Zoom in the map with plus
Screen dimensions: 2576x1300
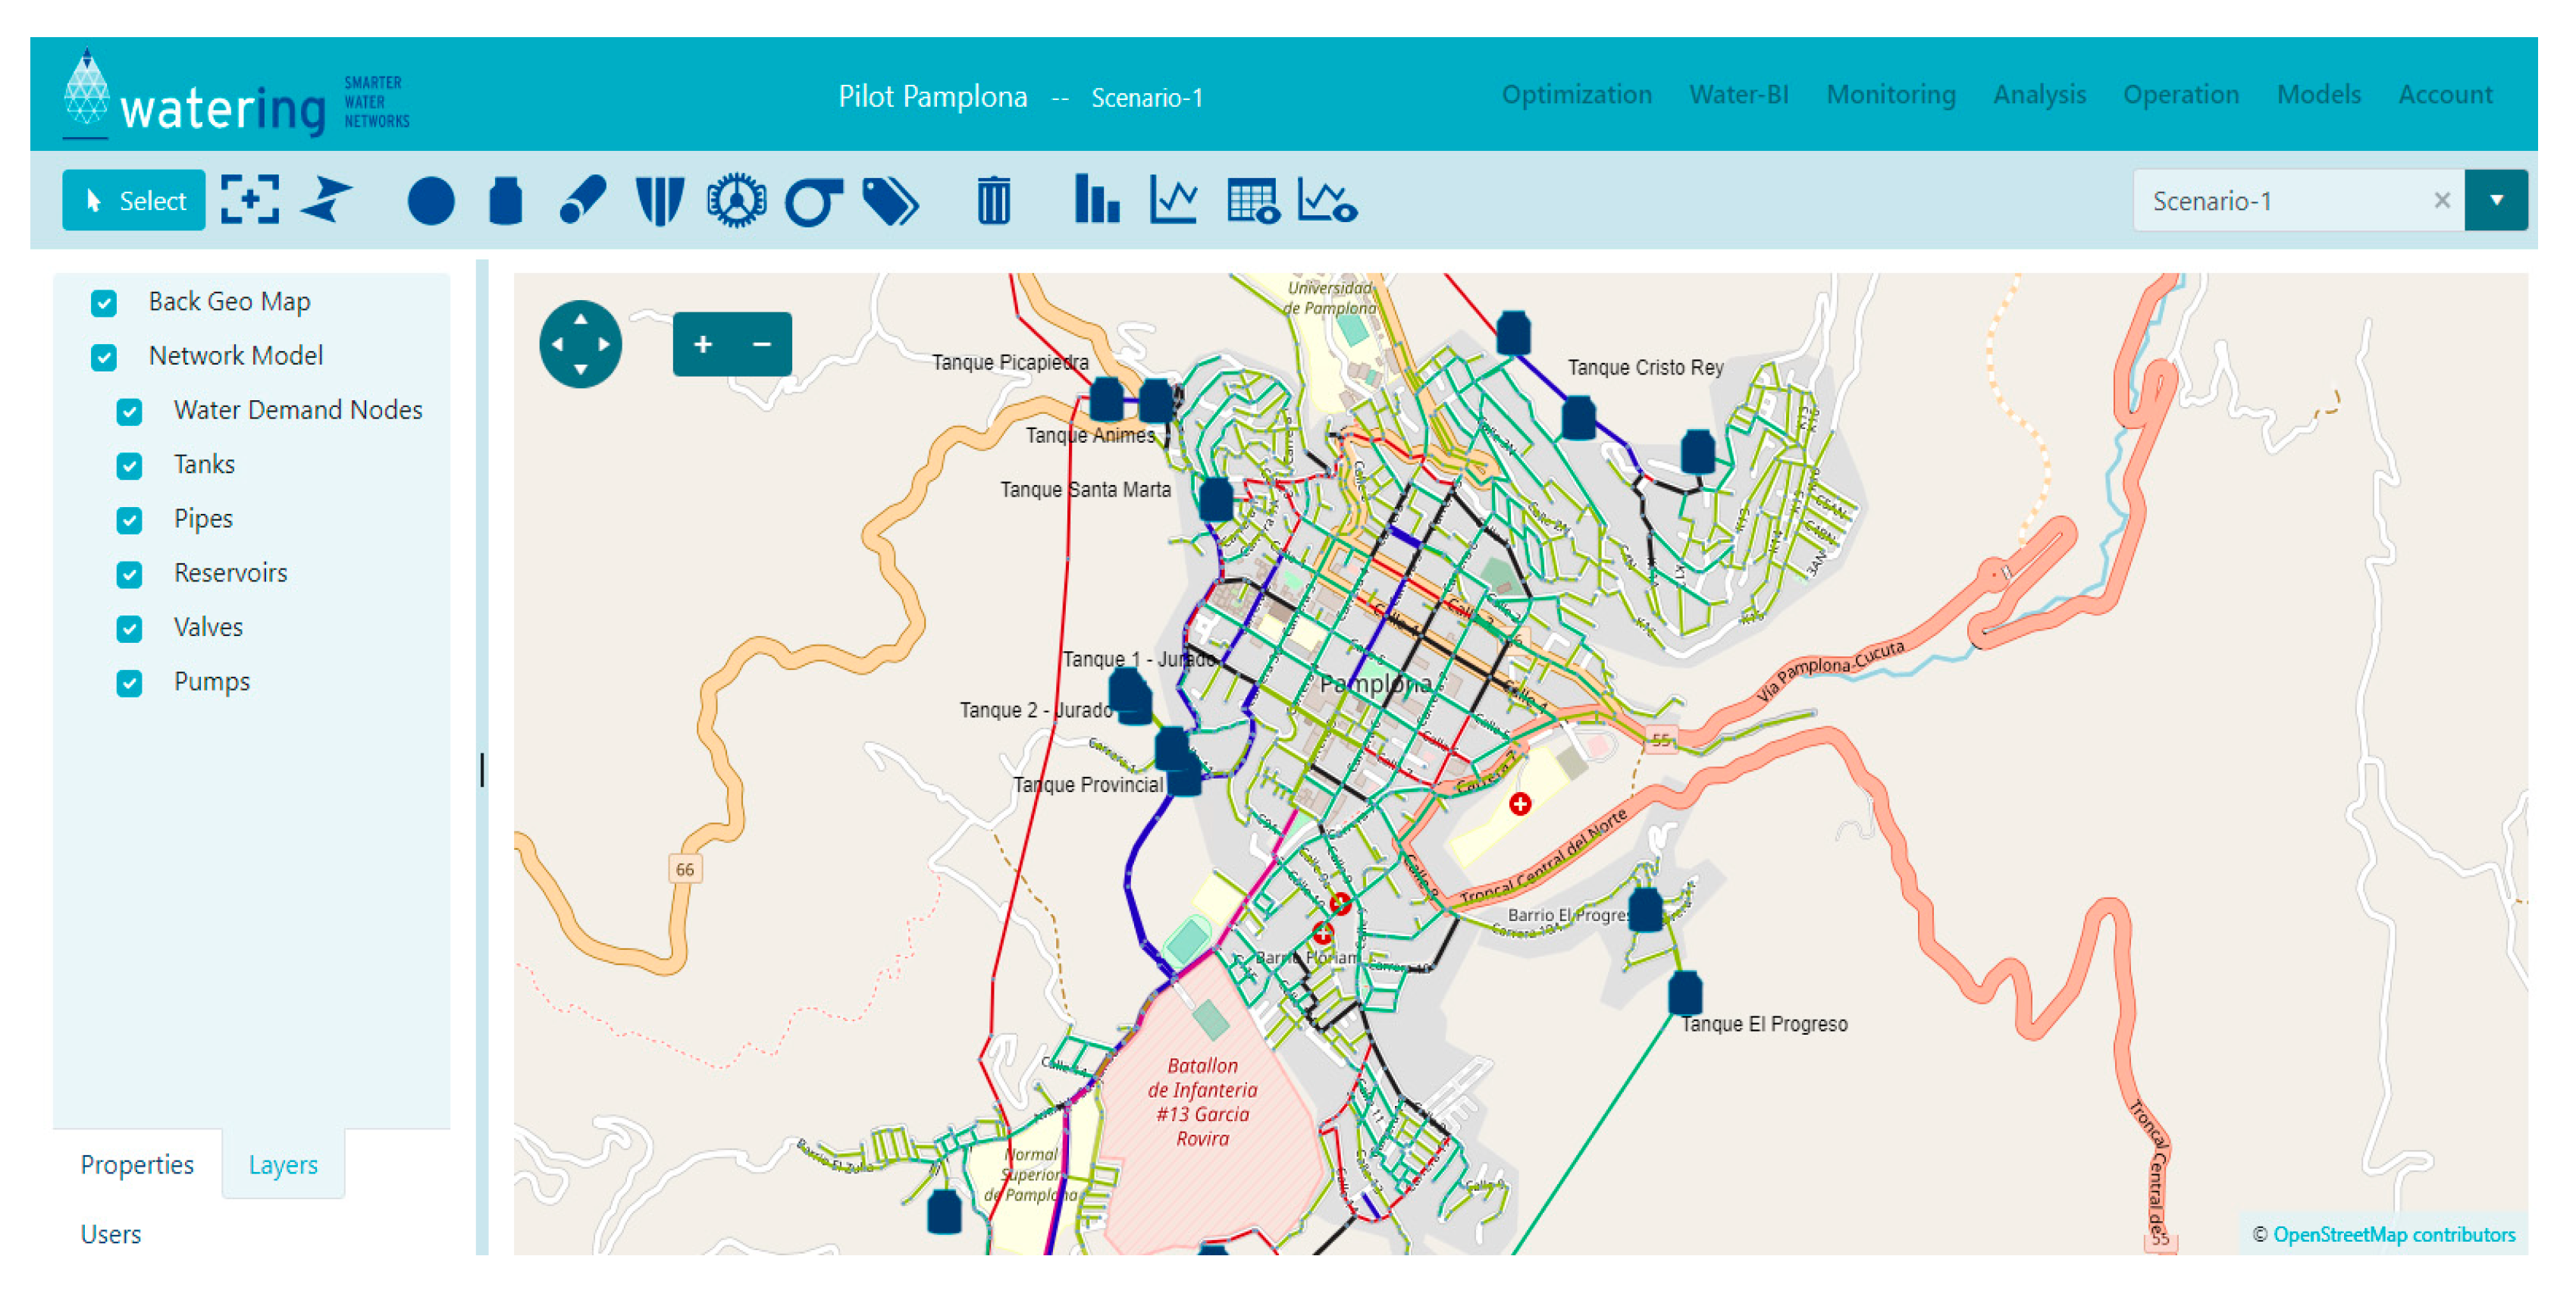703,345
